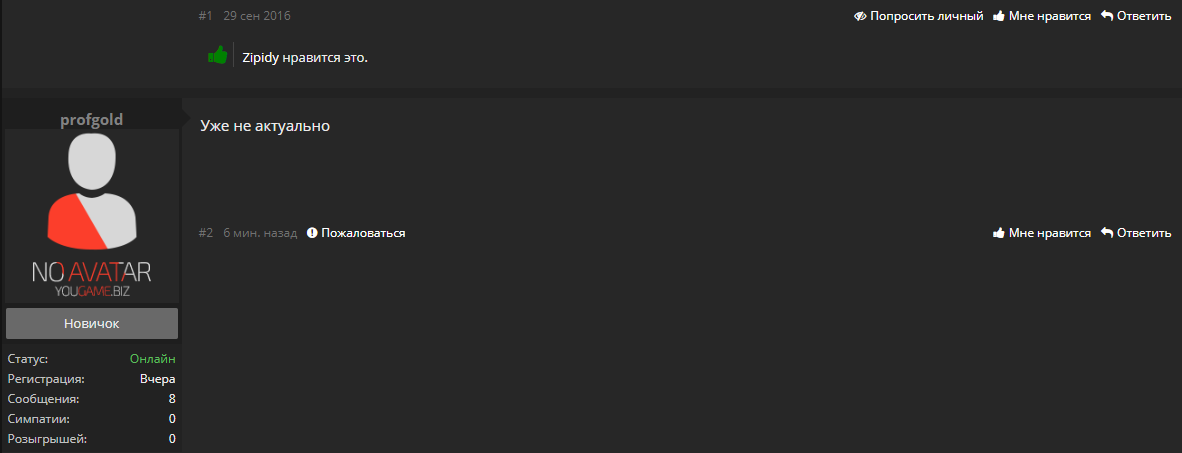This screenshot has width=1182, height=453.
Task: Click the reply arrow icon on post #2
Action: pos(1107,233)
